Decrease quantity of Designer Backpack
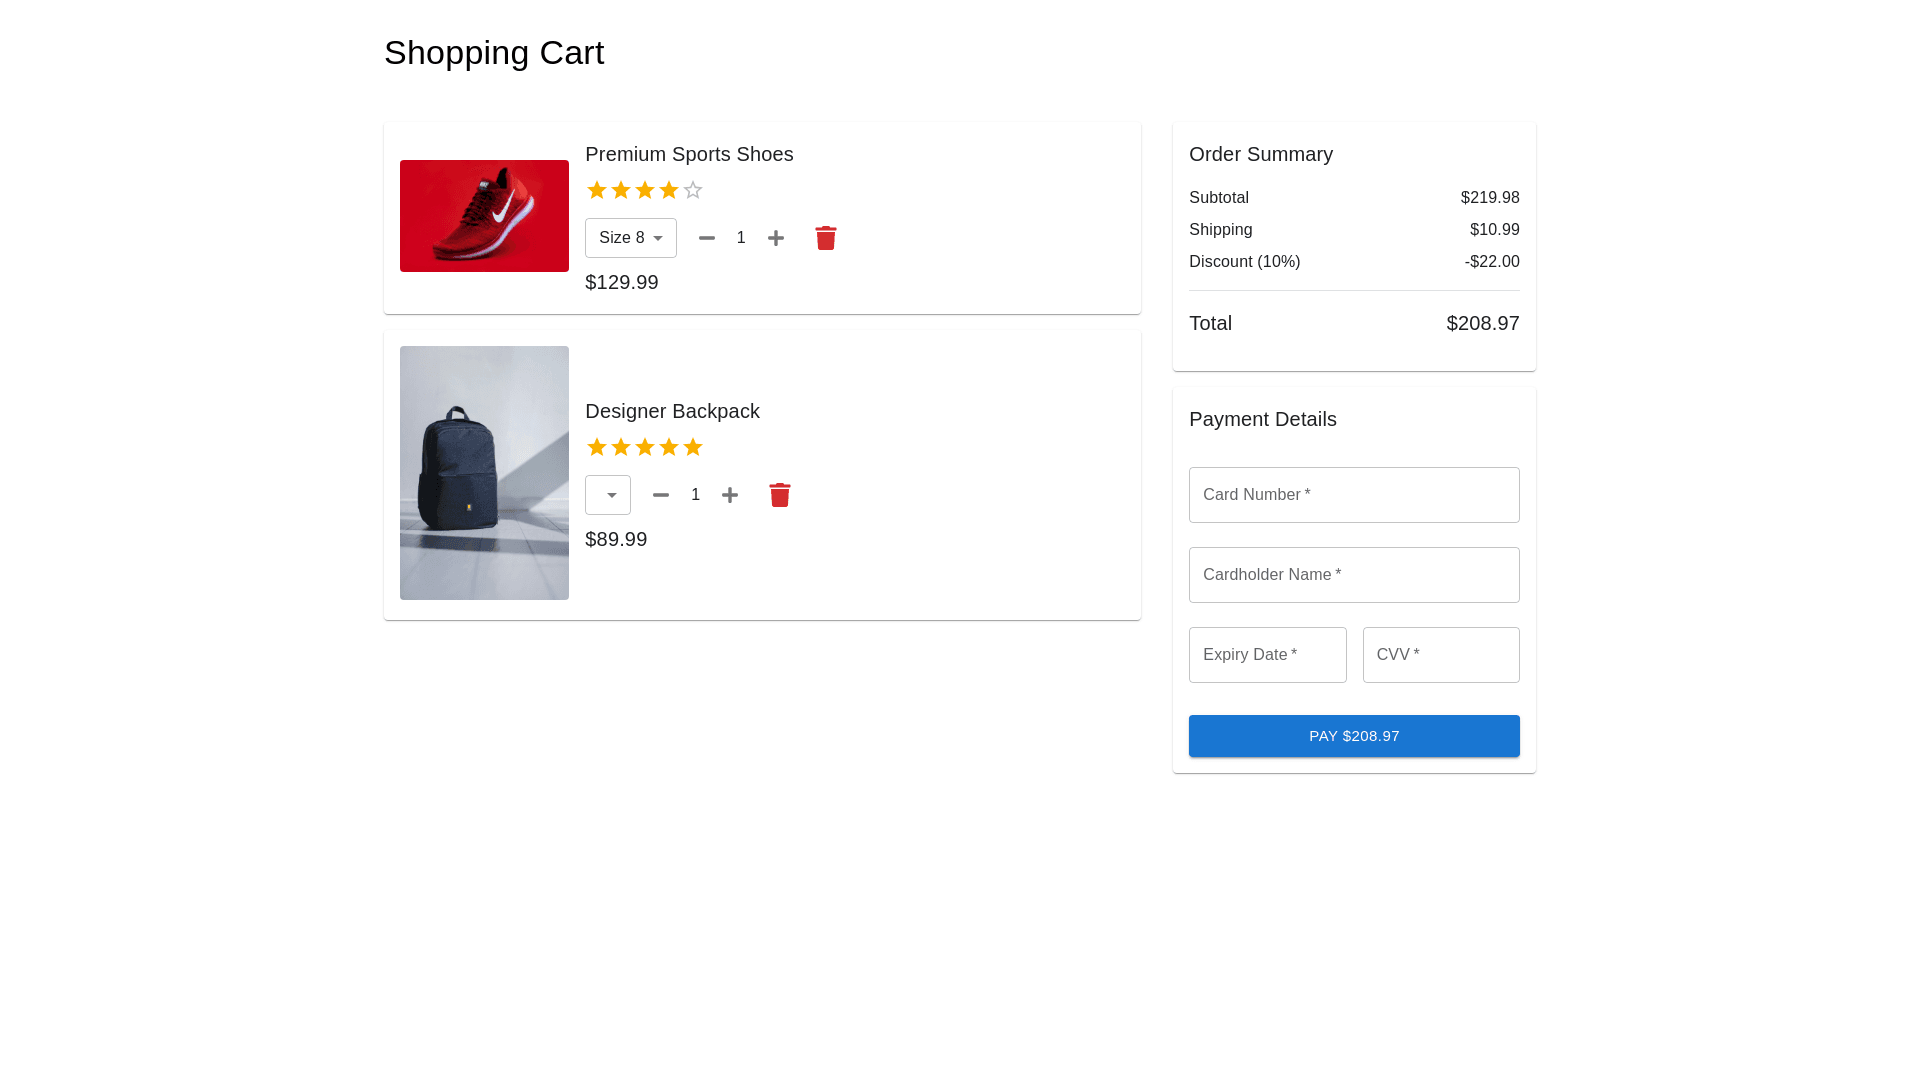Screen dimensions: 1920x1080 661,495
